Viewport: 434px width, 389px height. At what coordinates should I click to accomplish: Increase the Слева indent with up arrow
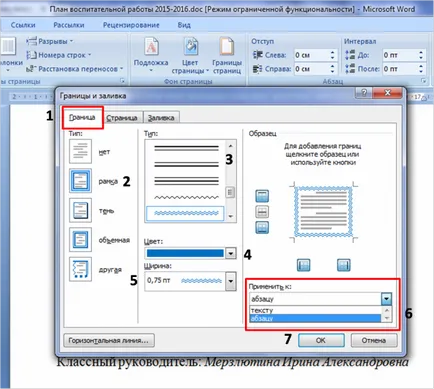333,52
